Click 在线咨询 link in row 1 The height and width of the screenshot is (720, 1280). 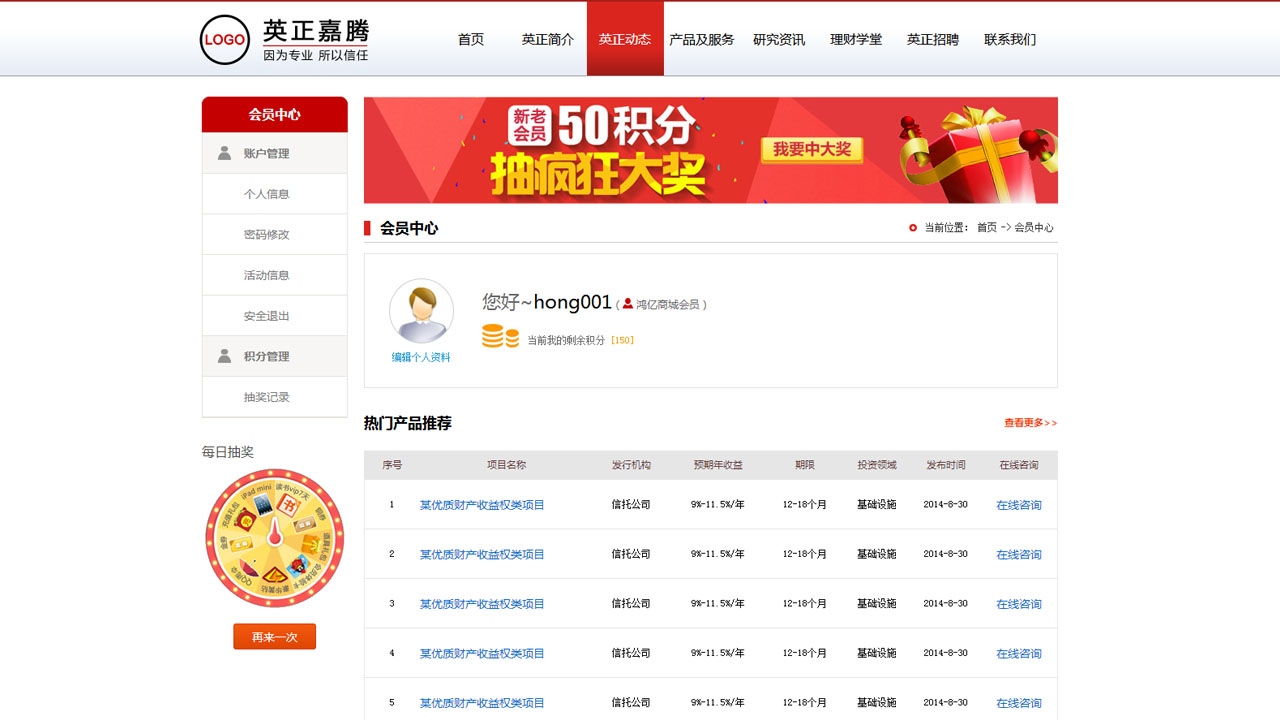1018,505
